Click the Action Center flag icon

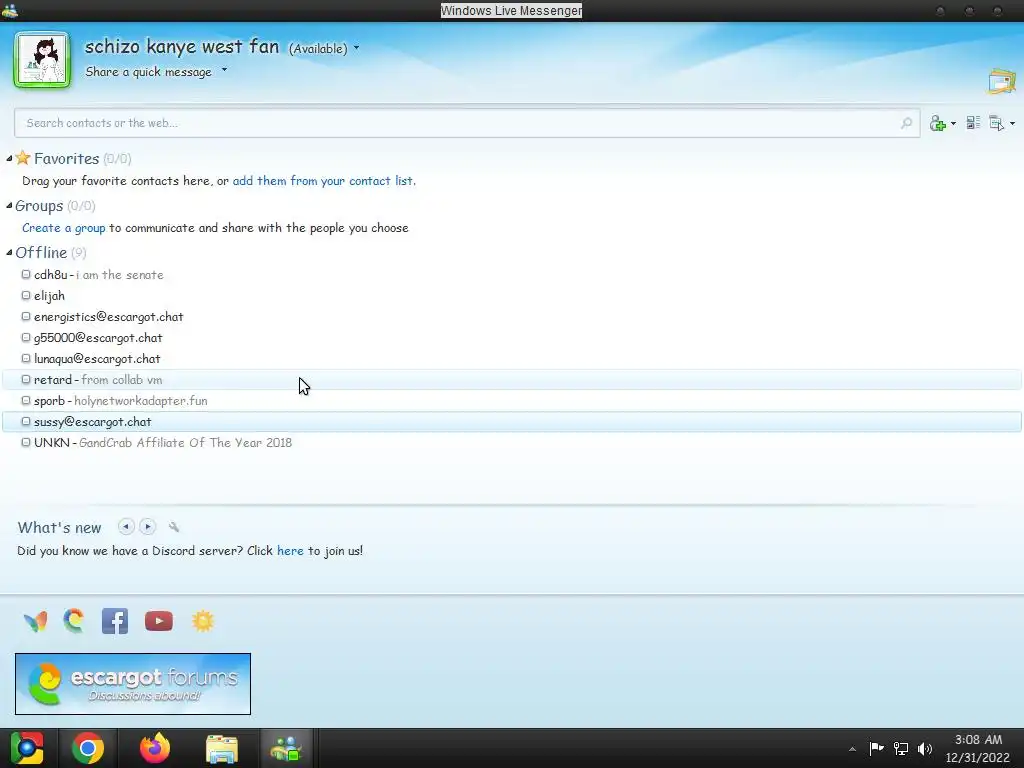point(876,748)
